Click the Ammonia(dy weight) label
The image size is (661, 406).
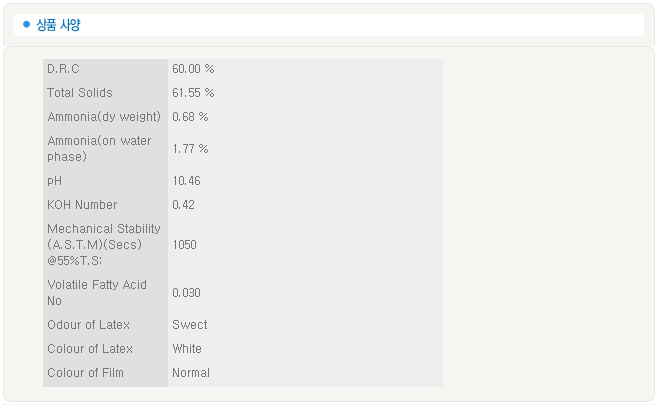(104, 117)
